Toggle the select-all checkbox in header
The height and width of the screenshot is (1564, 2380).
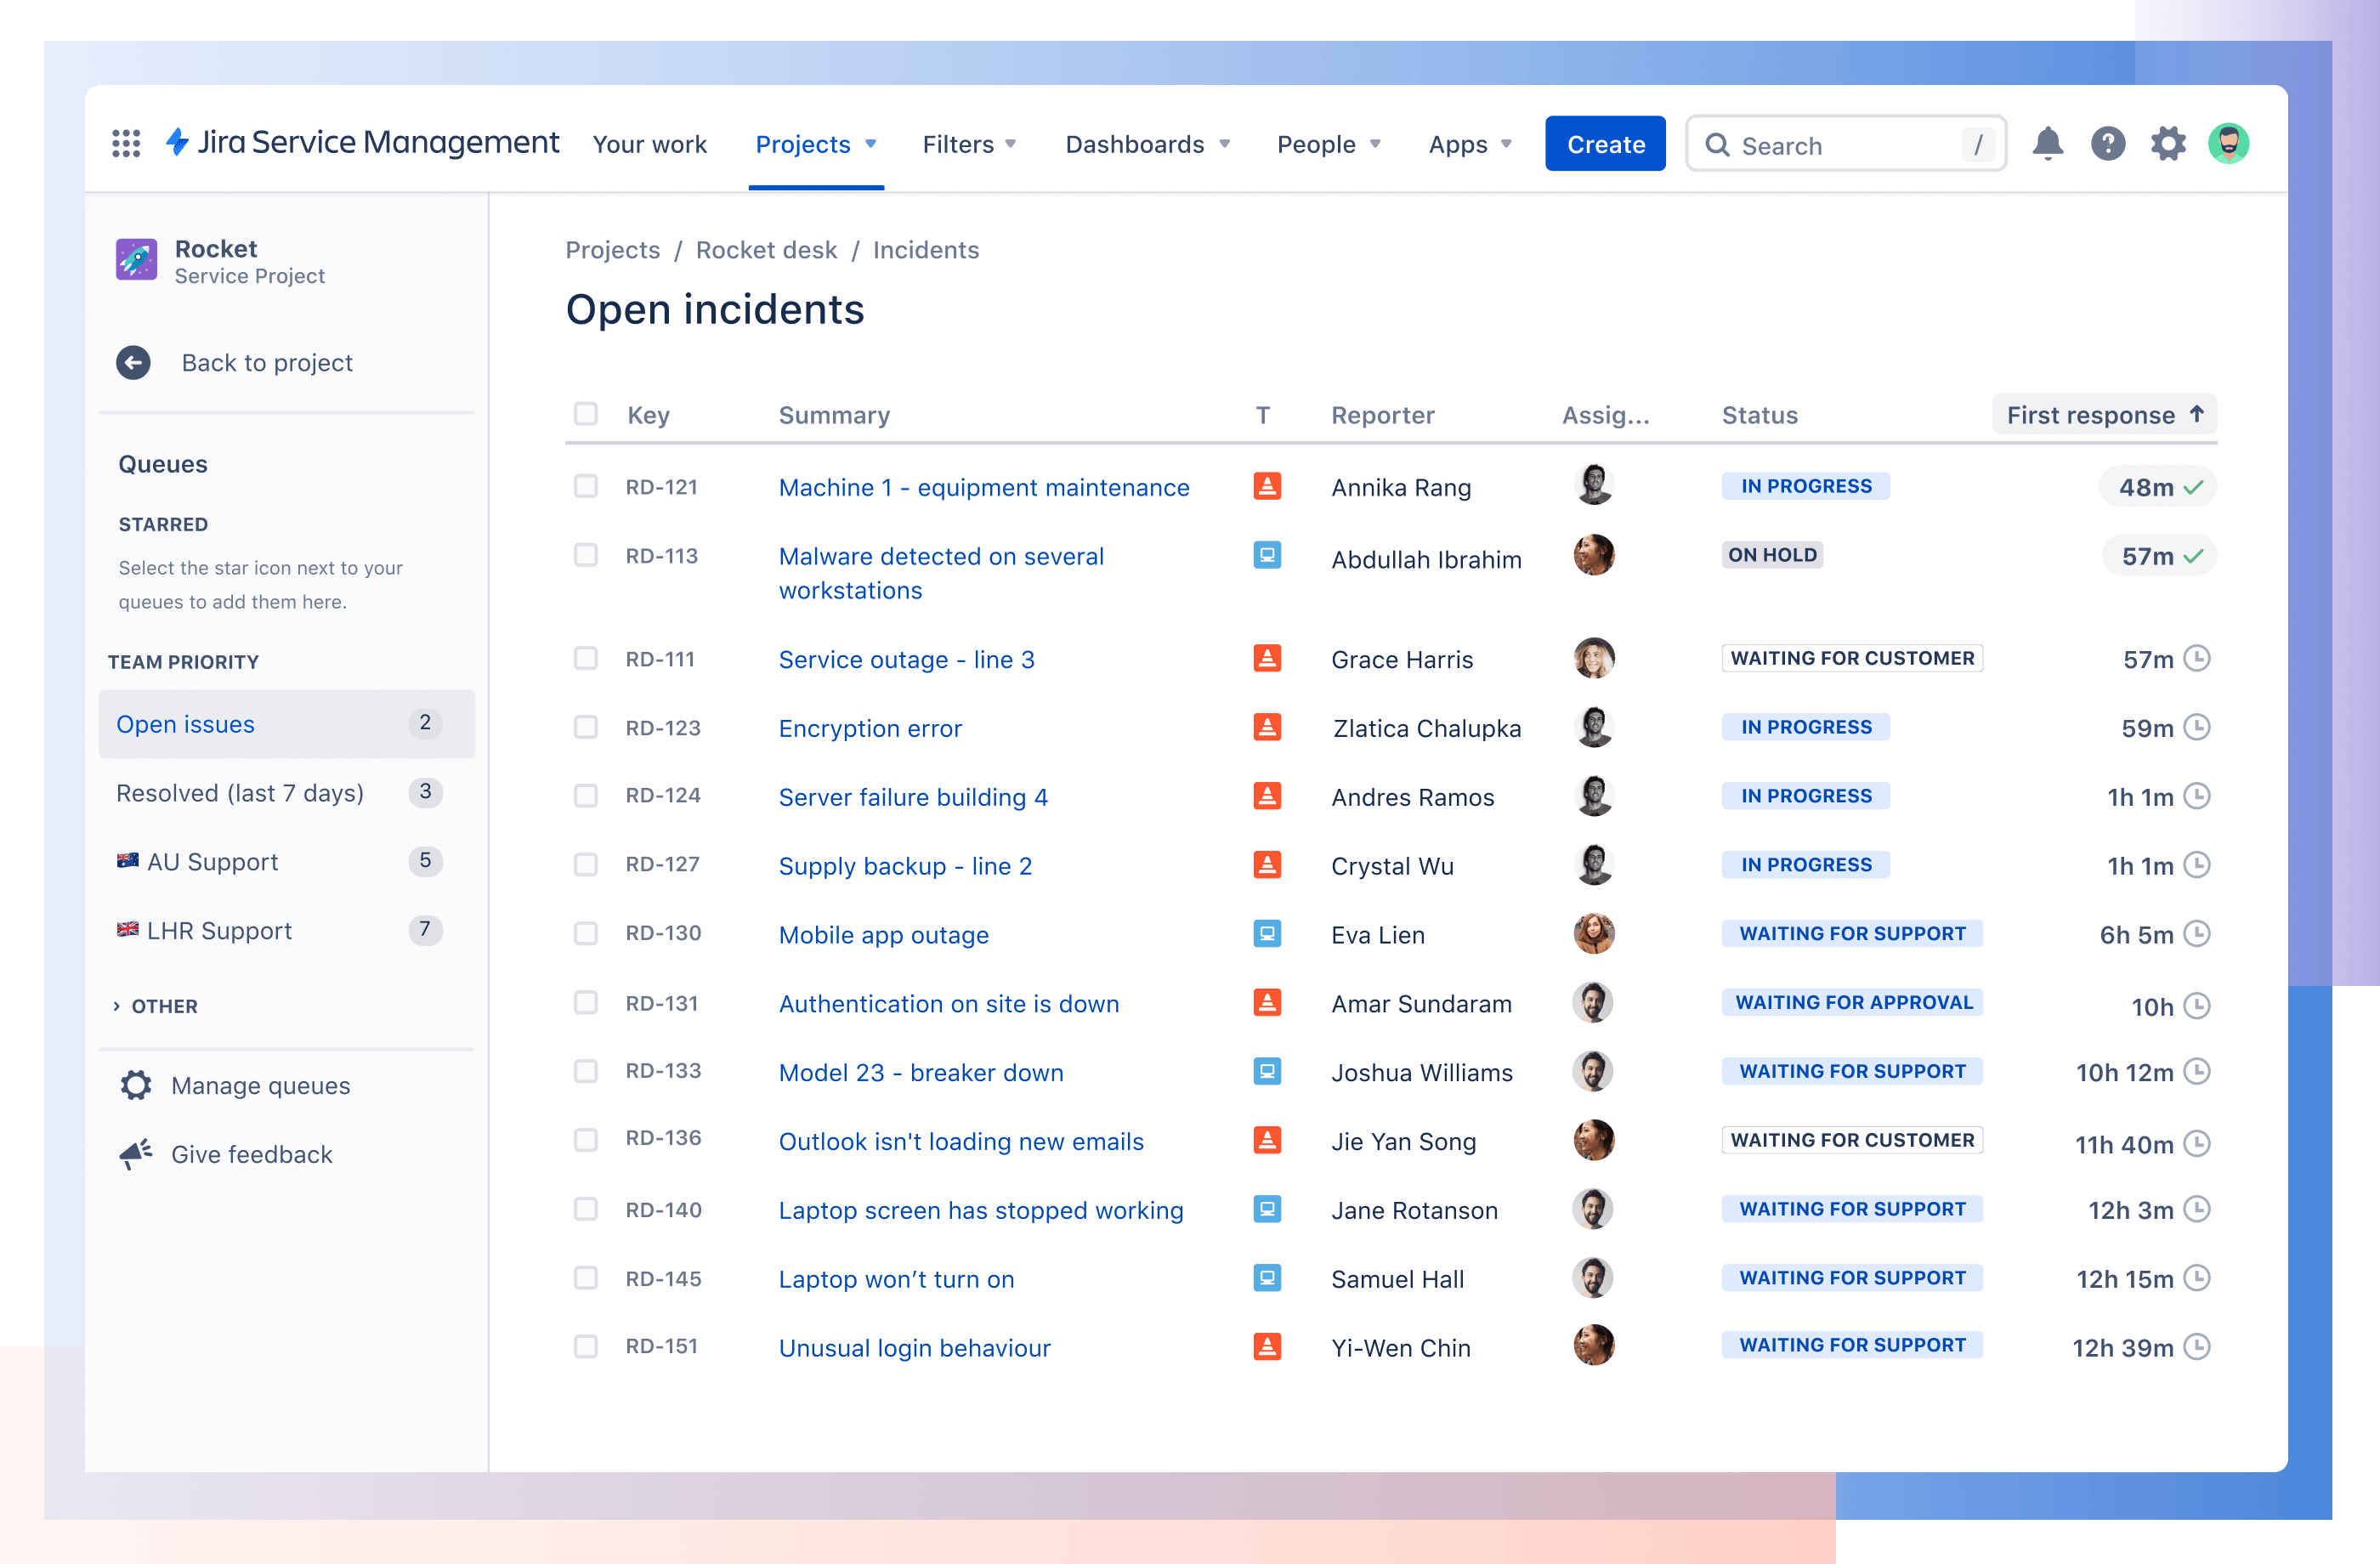[x=585, y=414]
